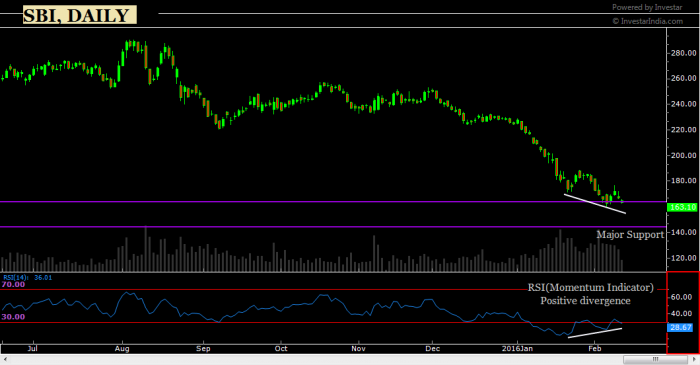This screenshot has width=700, height=365.
Task: Click the 'Powered by Investar' text
Action: coord(647,7)
